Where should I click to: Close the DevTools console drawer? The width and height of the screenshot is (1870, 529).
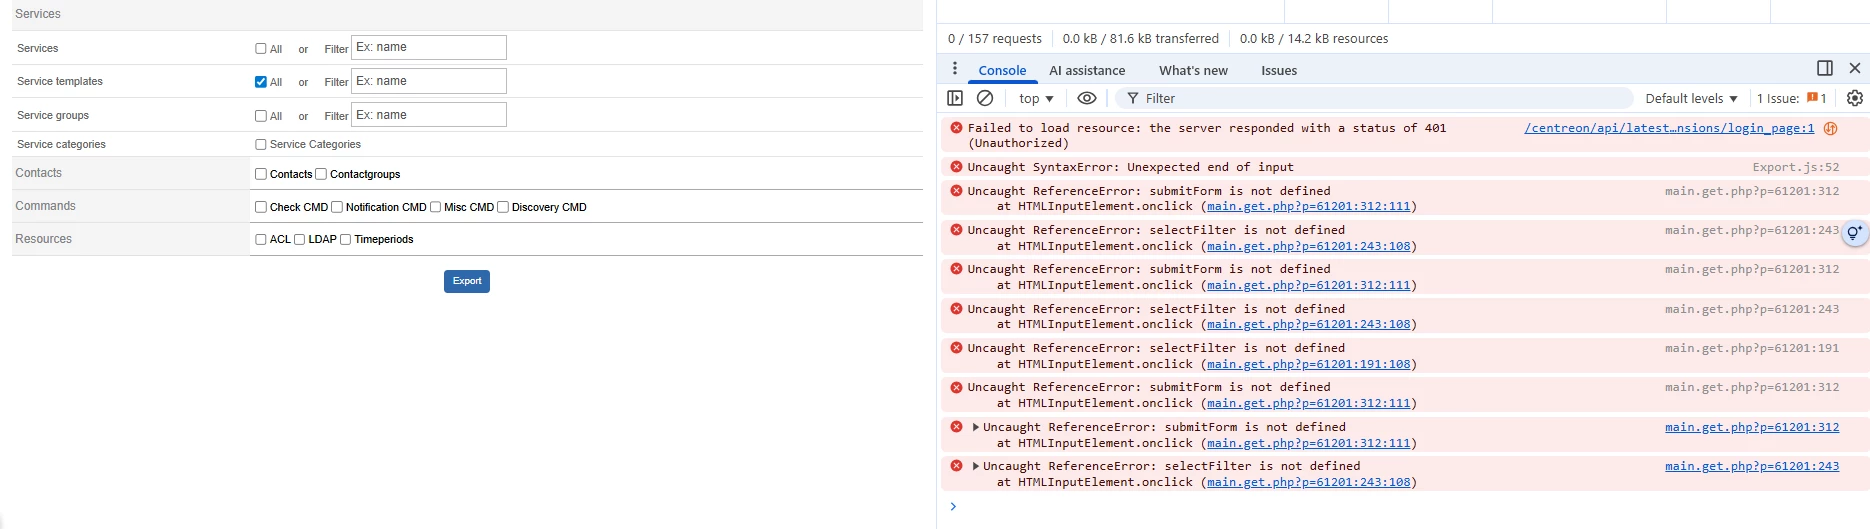tap(1855, 68)
